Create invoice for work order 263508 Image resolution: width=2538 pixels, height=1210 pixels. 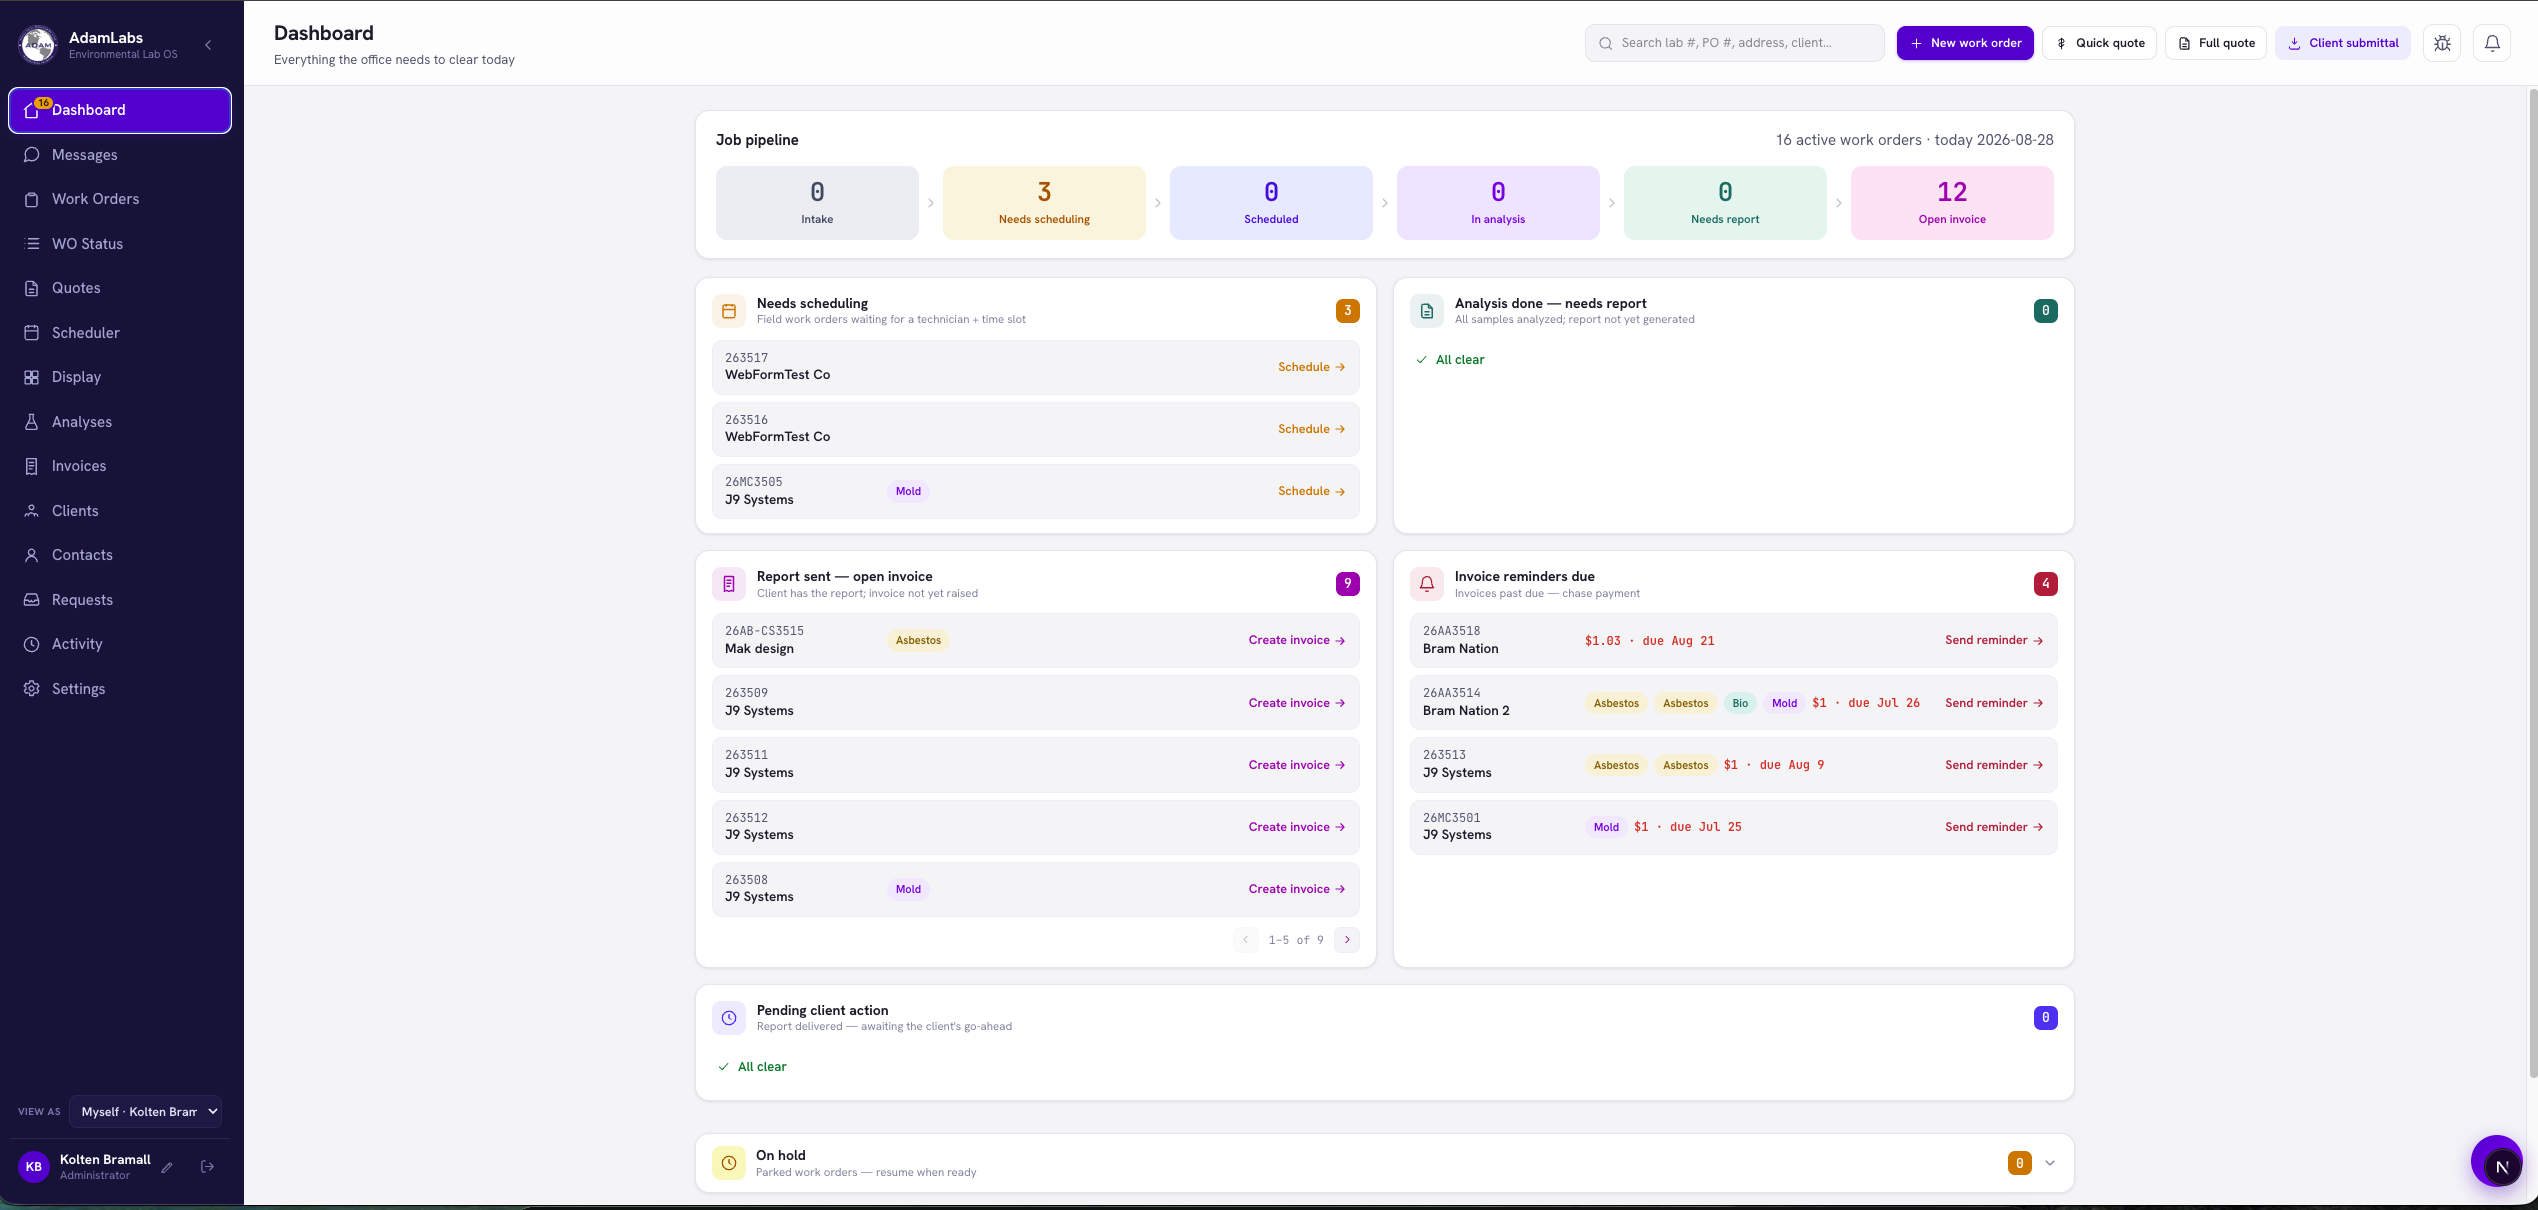point(1296,889)
